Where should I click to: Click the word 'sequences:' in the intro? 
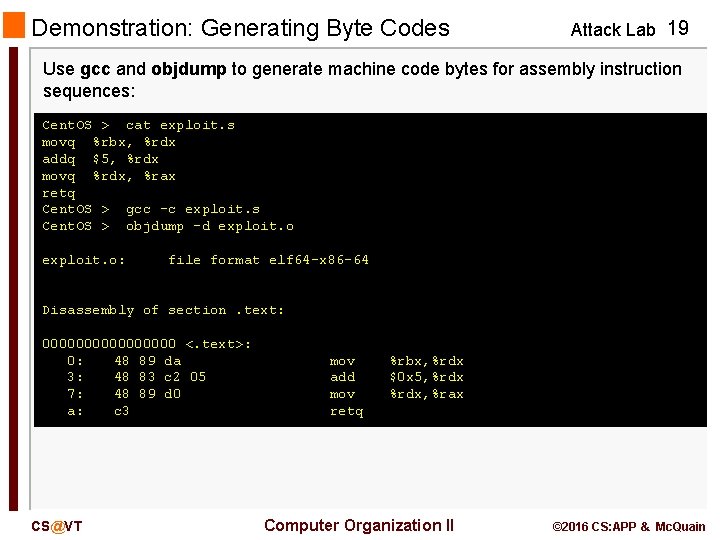pos(89,91)
